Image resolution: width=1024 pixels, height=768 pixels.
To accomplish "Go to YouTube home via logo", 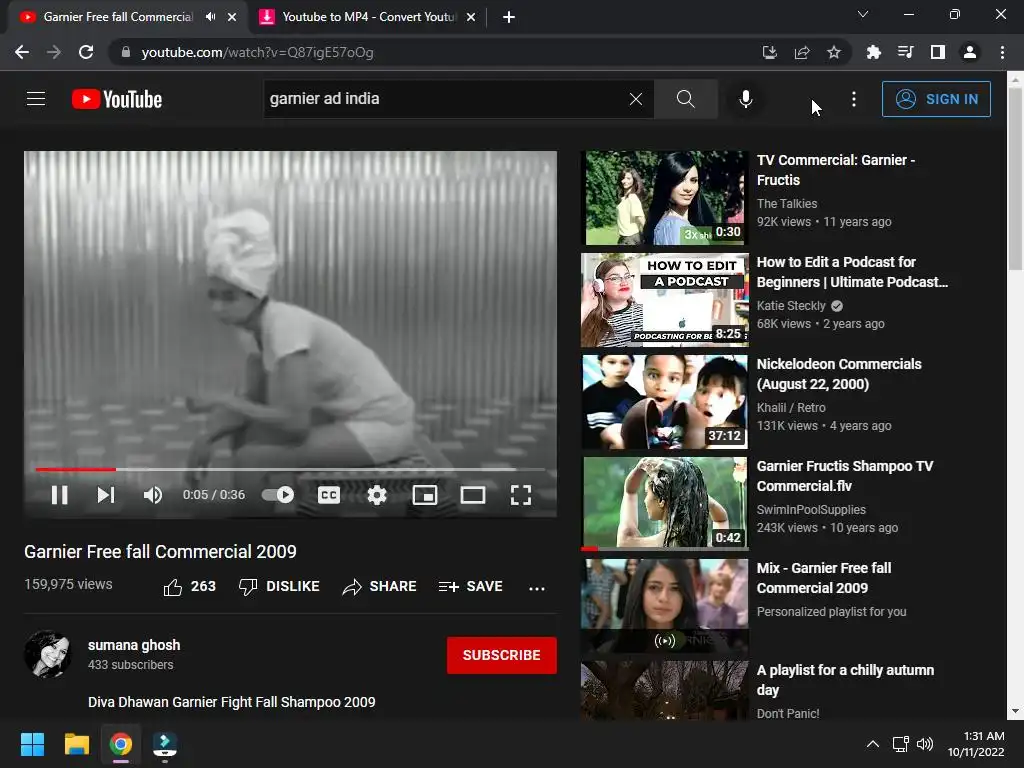I will (117, 99).
